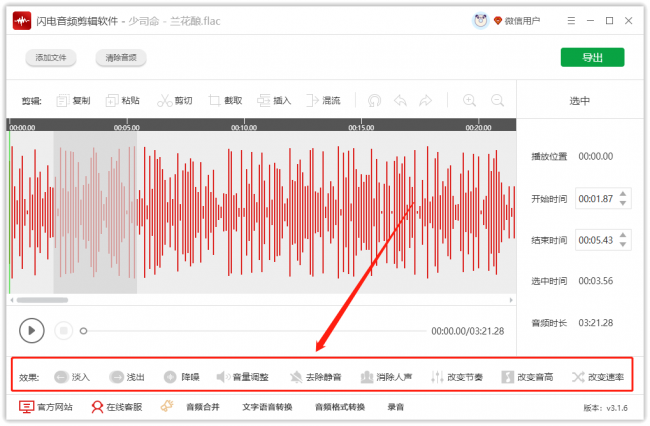This screenshot has height=426, width=650.
Task: Click the playback position value 00:00.00 in the side panel
Action: point(596,156)
